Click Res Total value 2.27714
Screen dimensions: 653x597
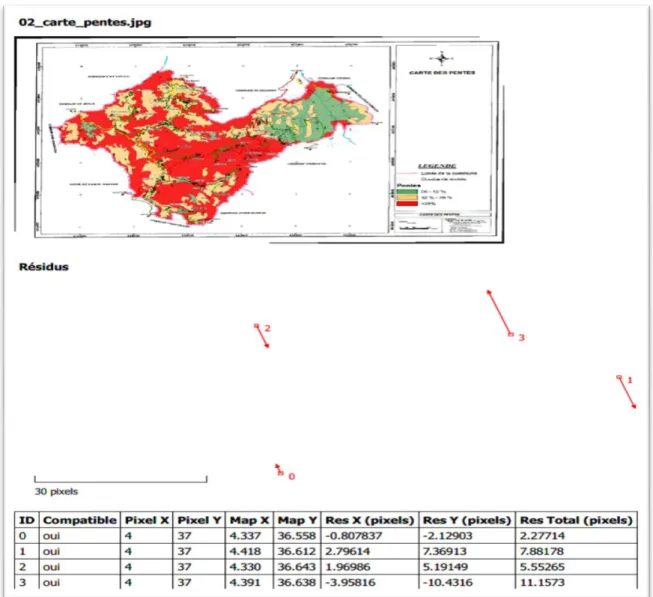(542, 536)
